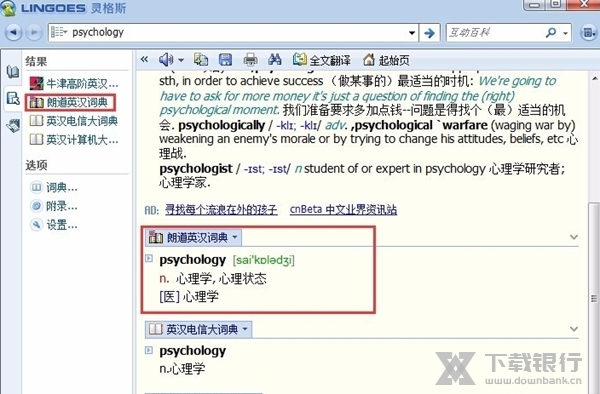This screenshot has height=394, width=600.
Task: Open 附录... option
Action: (54, 206)
